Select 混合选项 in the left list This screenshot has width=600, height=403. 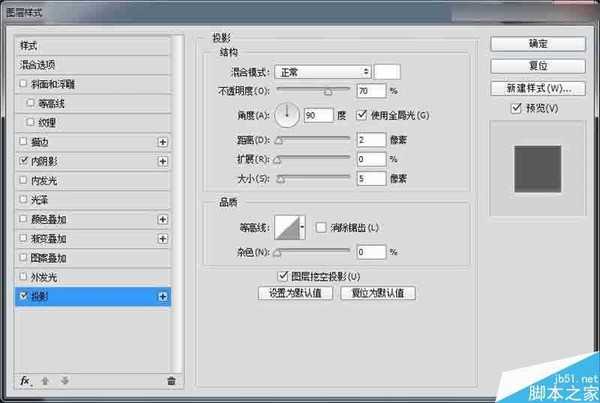(93, 65)
